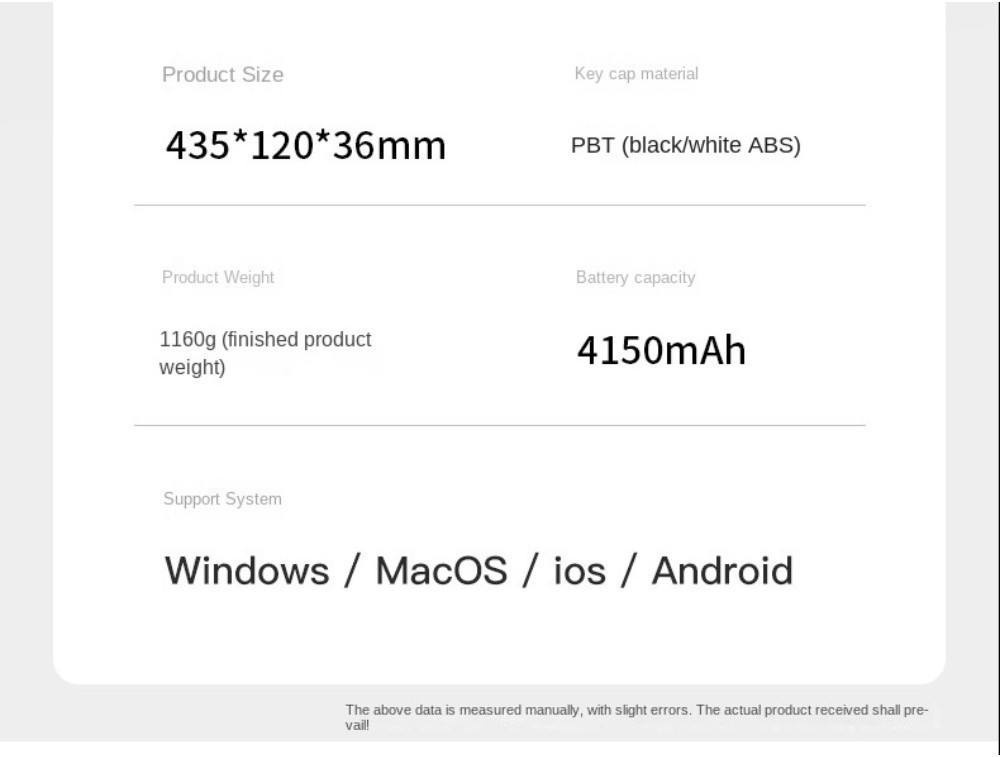Click the Key cap material label
This screenshot has height=757, width=1000.
[636, 74]
